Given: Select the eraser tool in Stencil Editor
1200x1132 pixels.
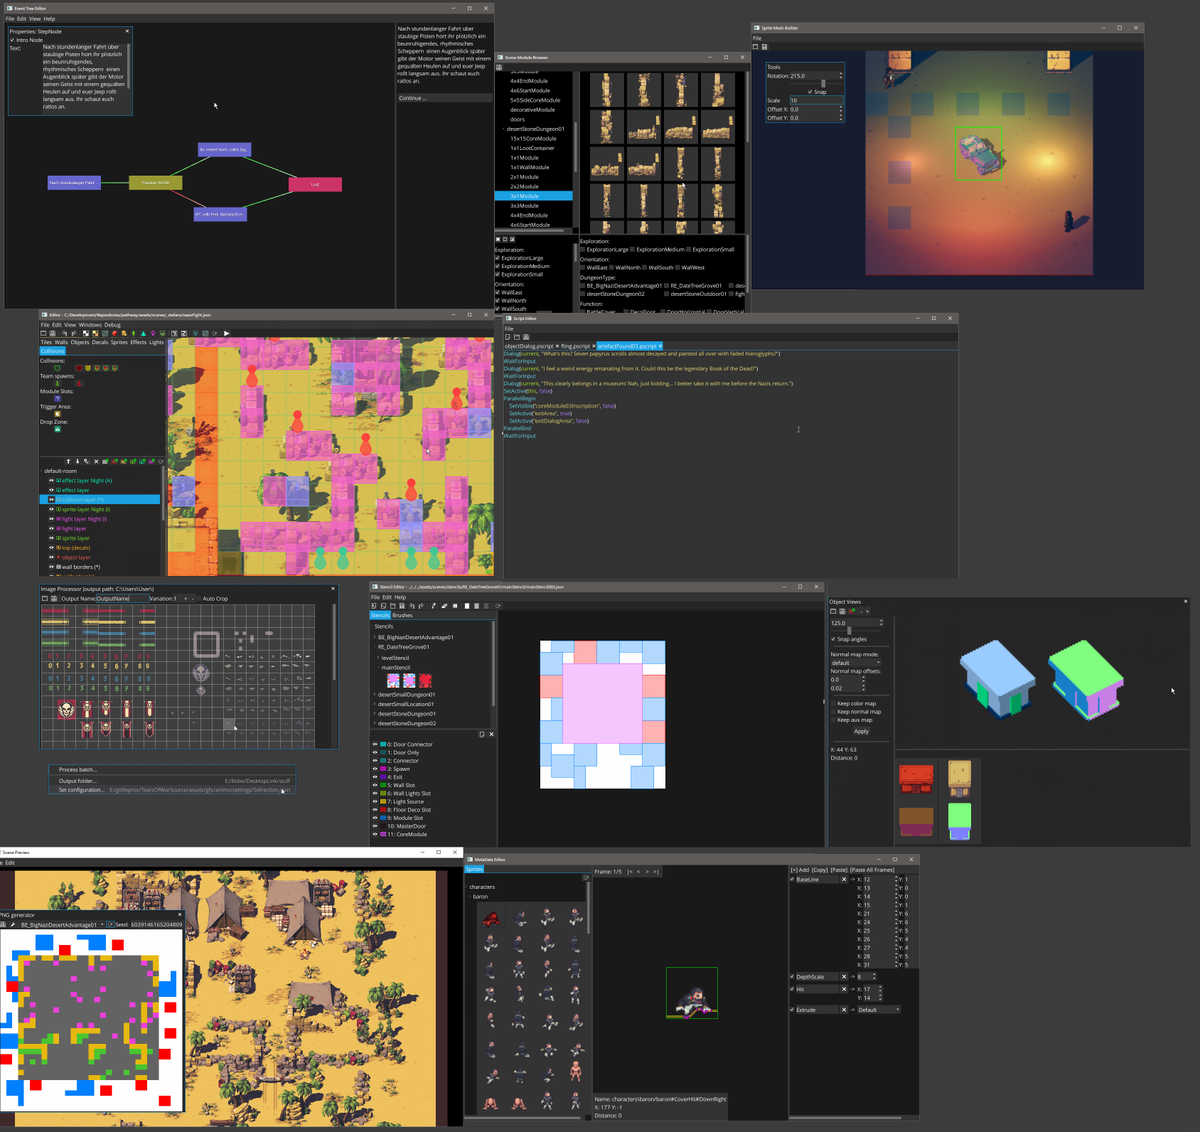Looking at the screenshot, I should pyautogui.click(x=444, y=606).
